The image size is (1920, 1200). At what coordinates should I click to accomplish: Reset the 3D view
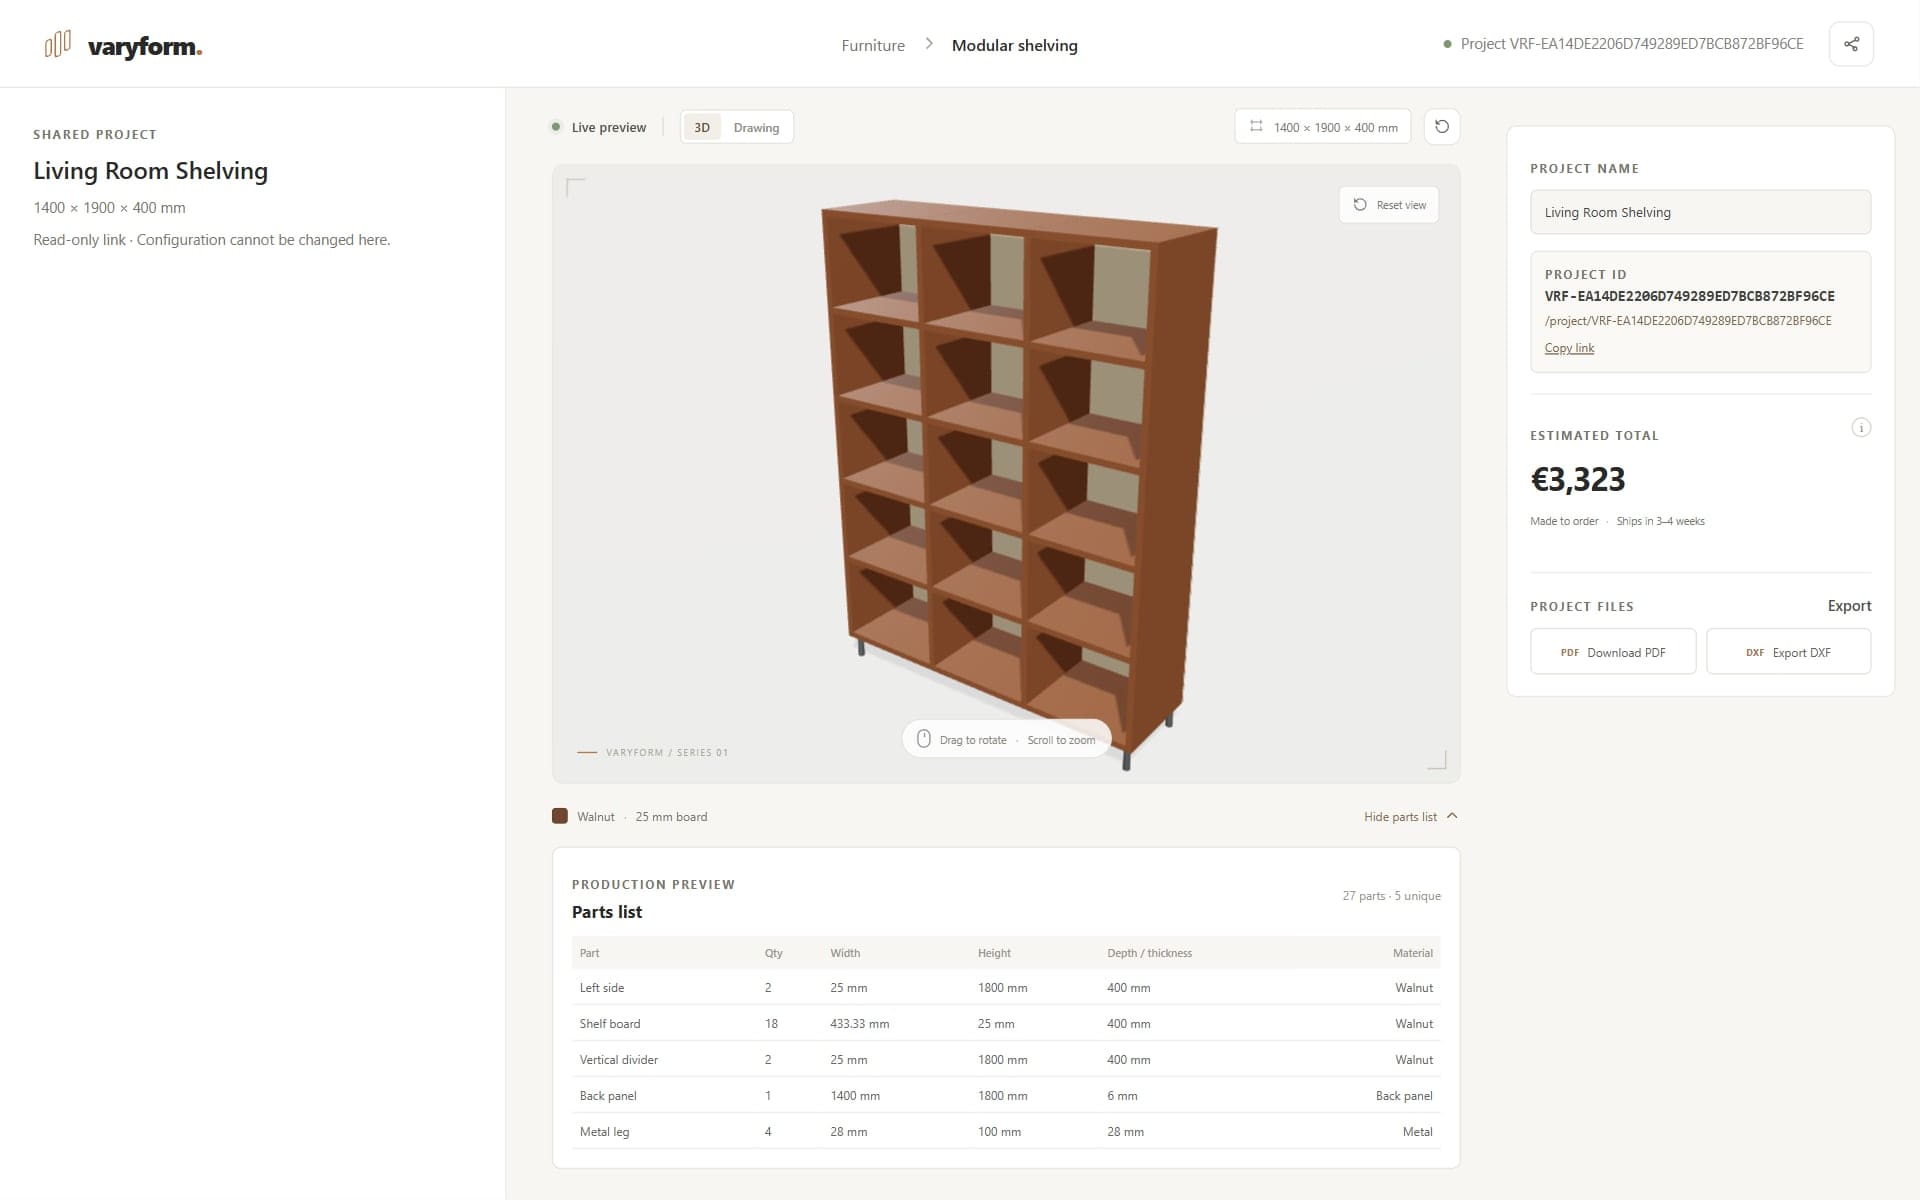tap(1389, 205)
